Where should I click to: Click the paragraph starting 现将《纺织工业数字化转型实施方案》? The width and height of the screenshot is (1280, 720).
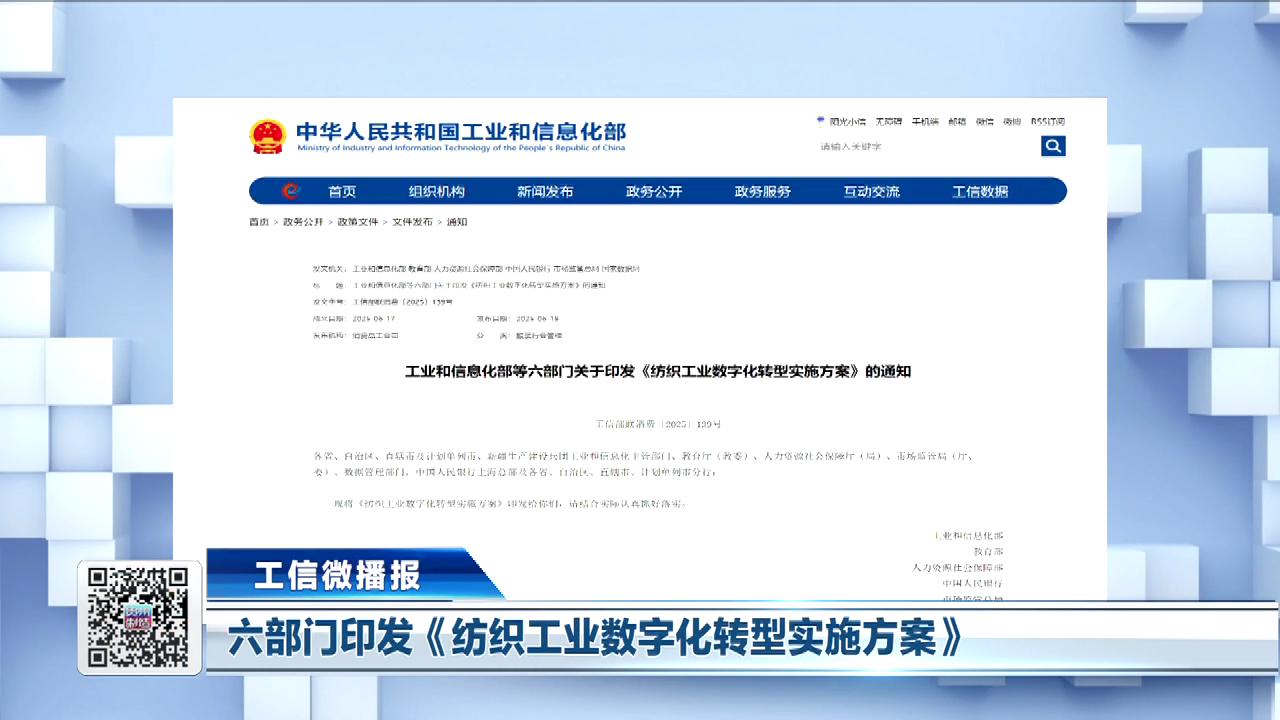(x=510, y=503)
